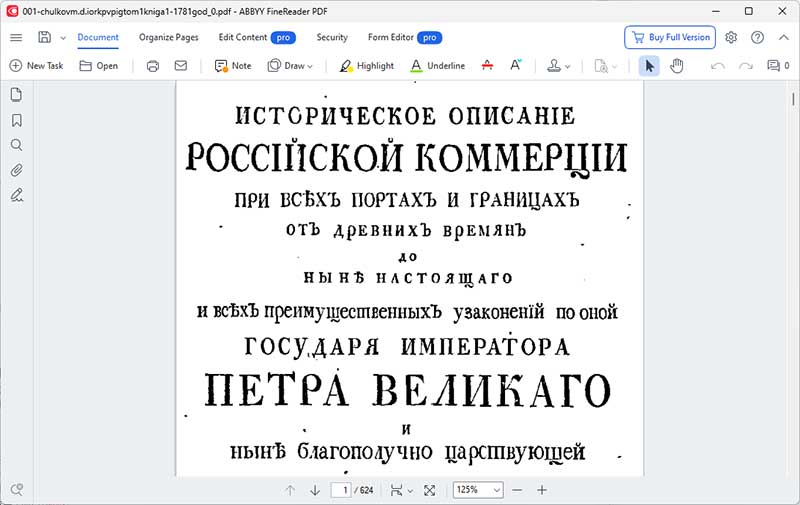The width and height of the screenshot is (800, 505).
Task: Toggle the Highlight markup tool
Action: pos(366,66)
